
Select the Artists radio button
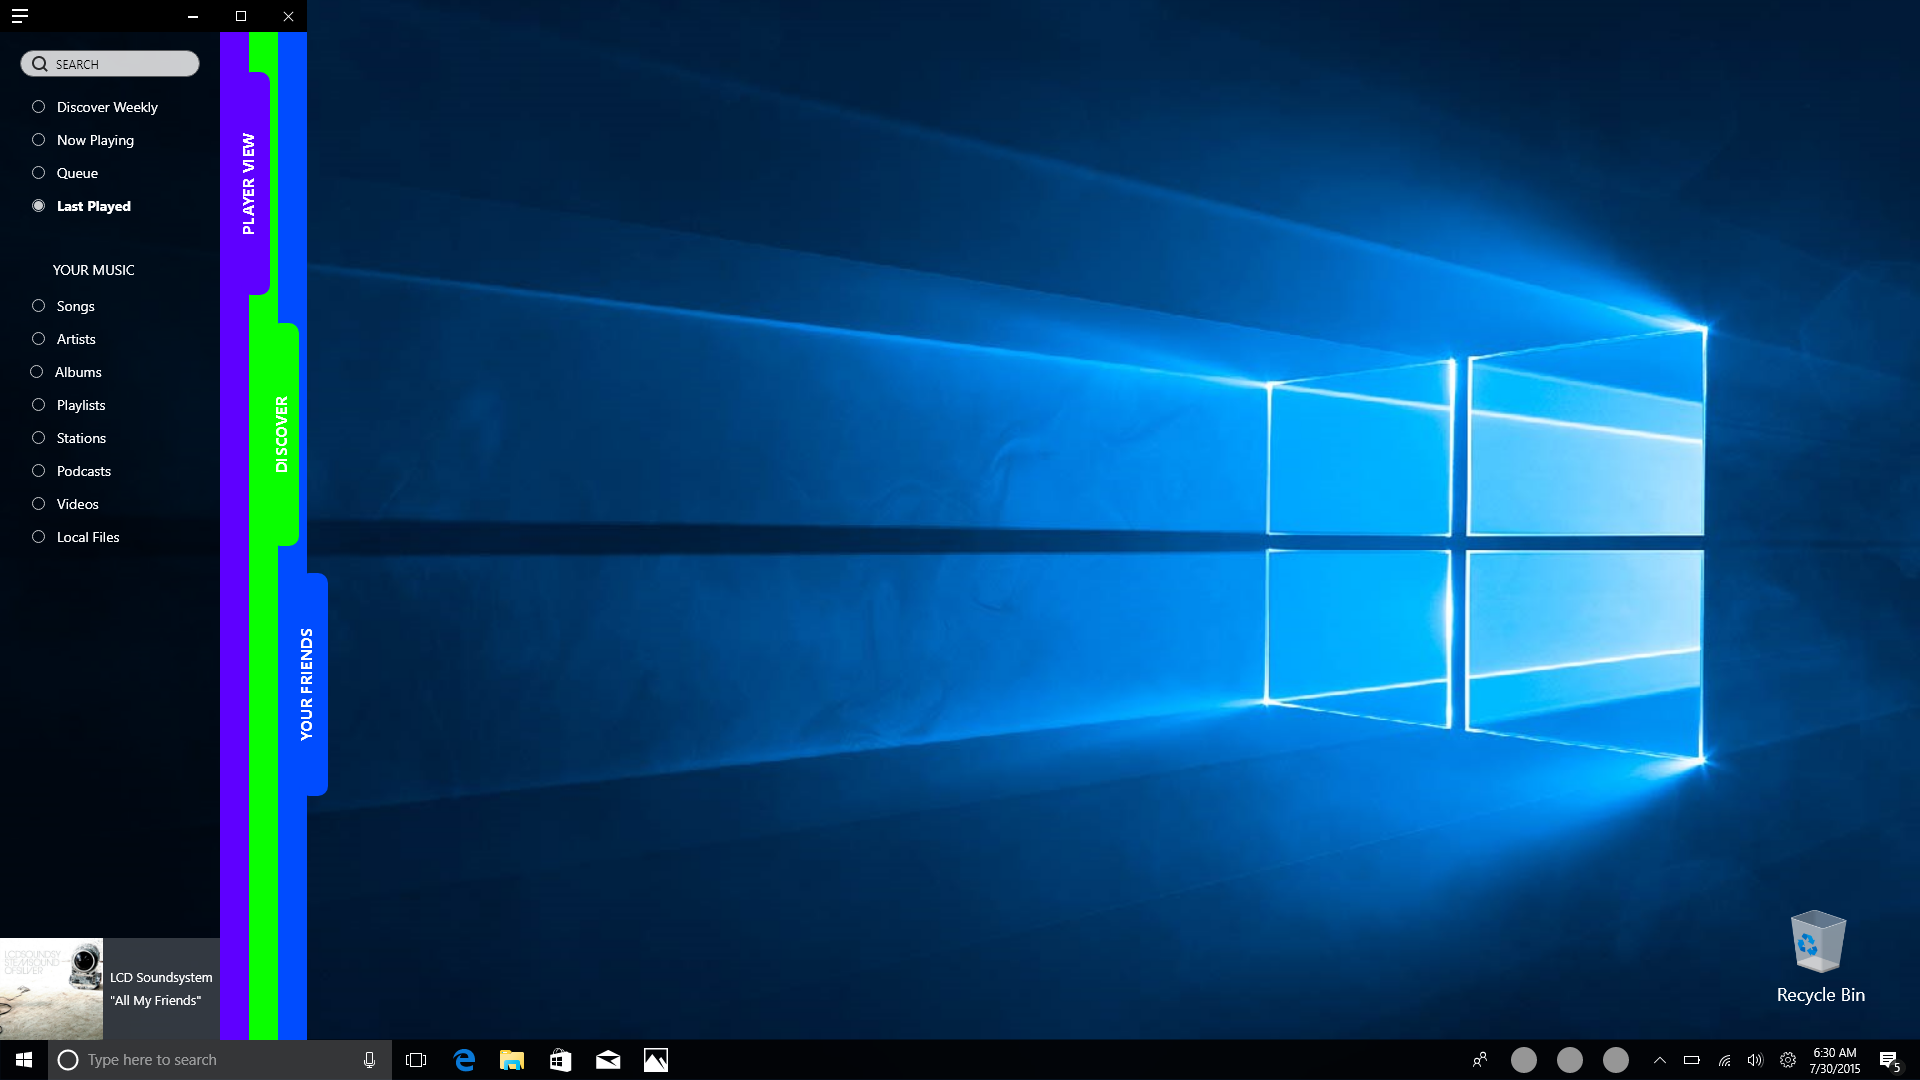tap(39, 339)
